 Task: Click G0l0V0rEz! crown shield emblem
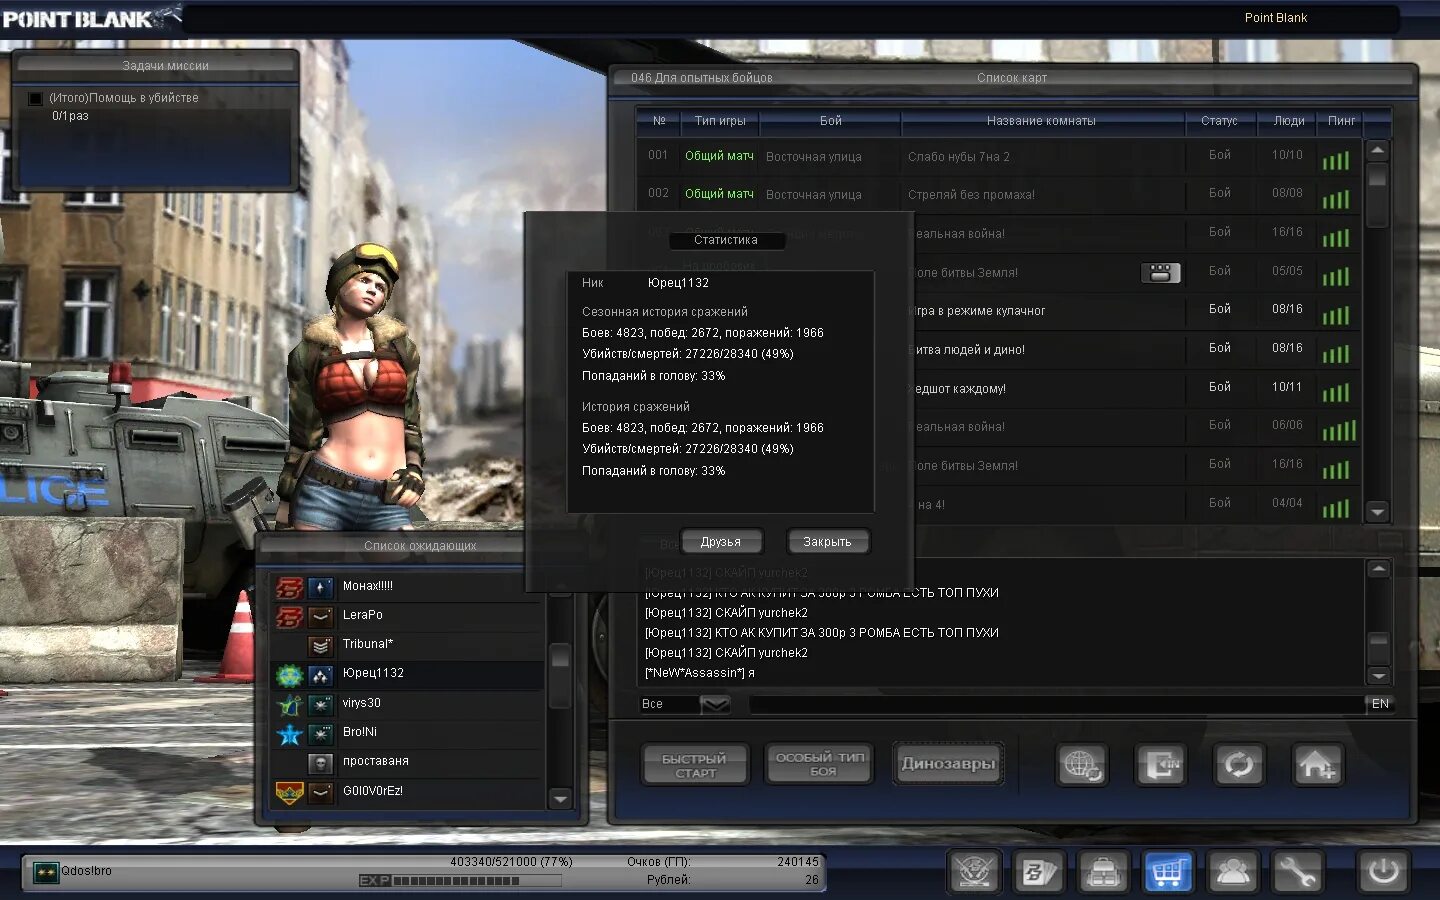[x=289, y=793]
